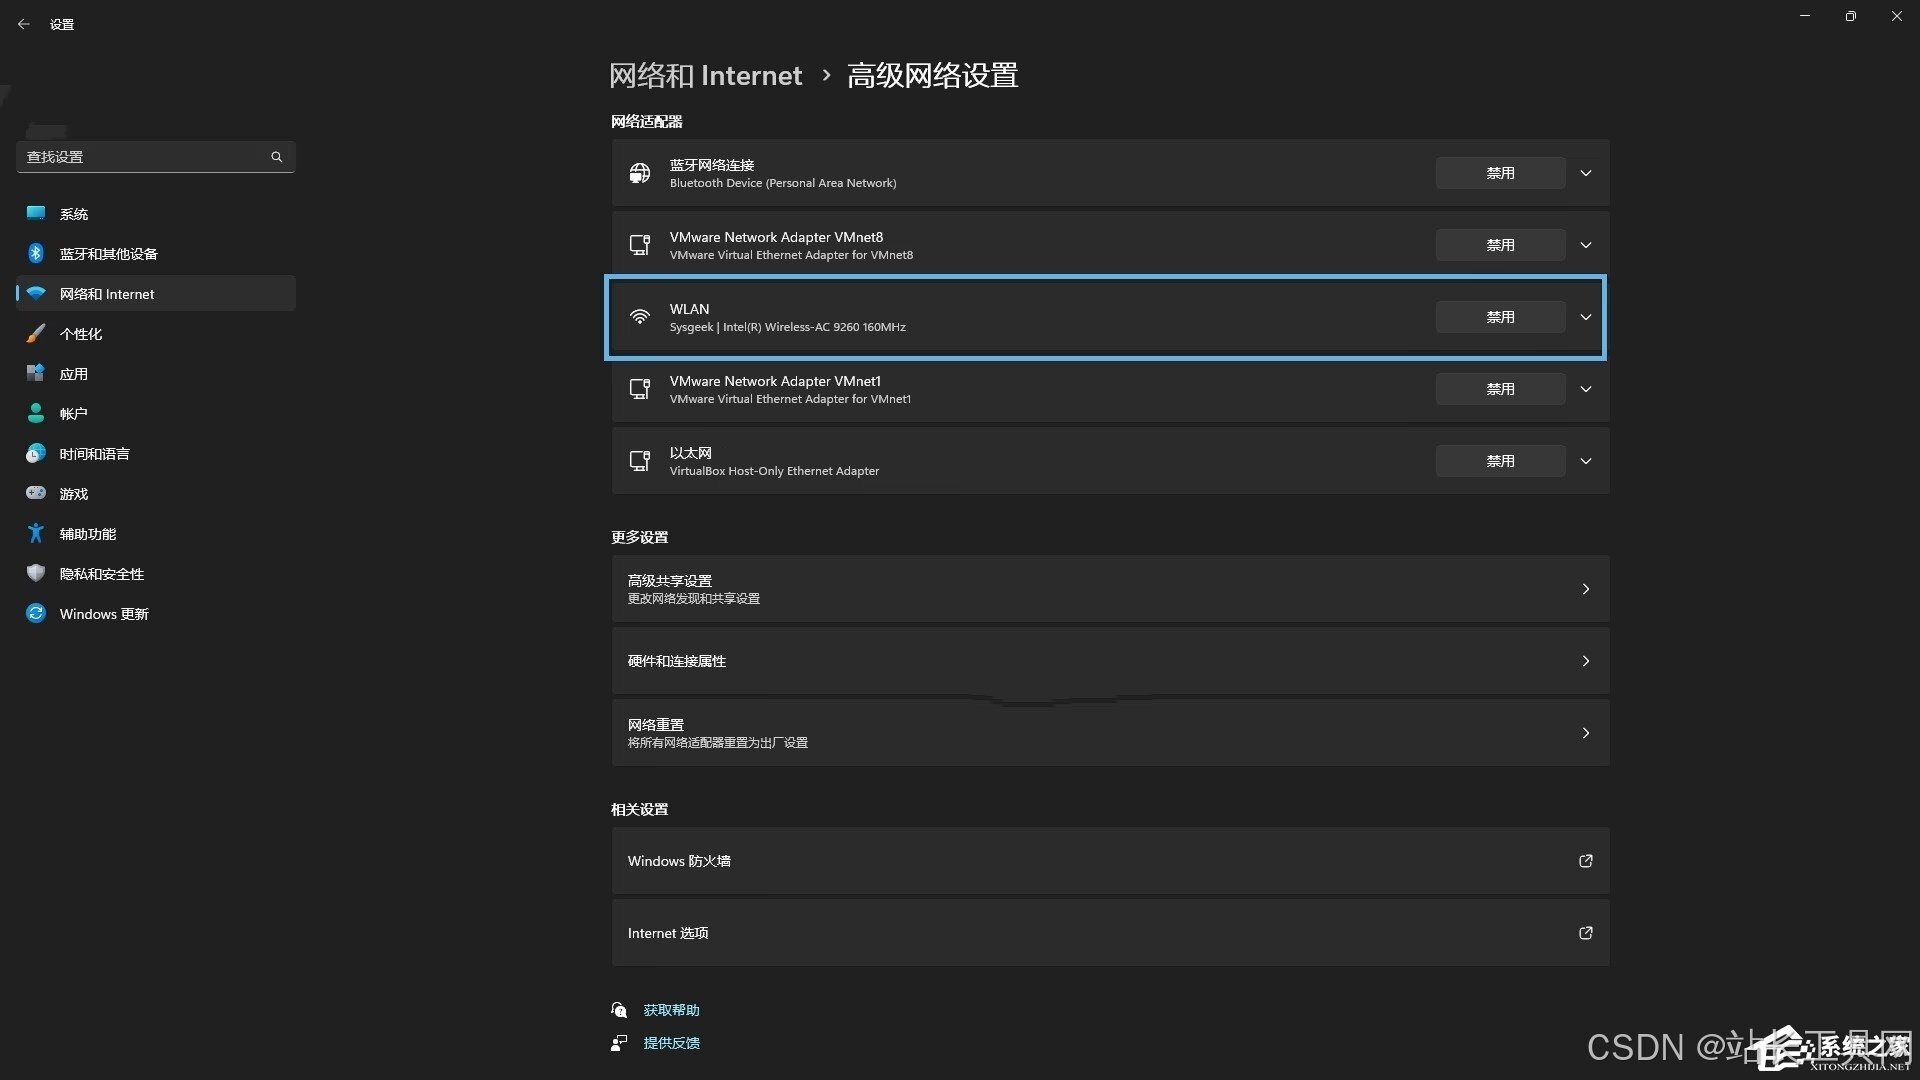The height and width of the screenshot is (1080, 1920).
Task: Click the 个性化 paintbrush icon
Action: [x=36, y=333]
